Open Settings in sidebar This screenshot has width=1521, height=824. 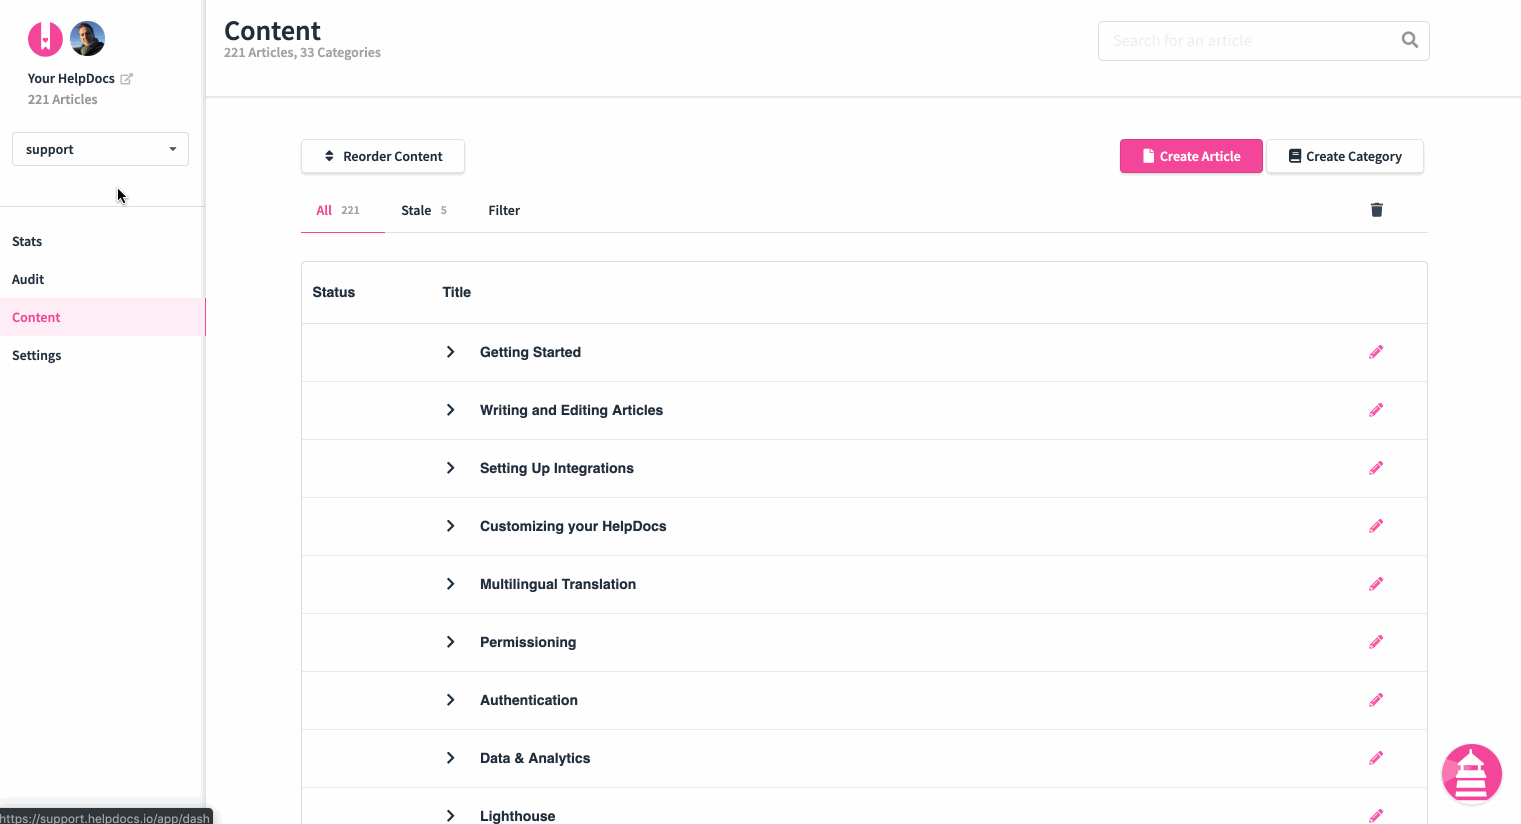pyautogui.click(x=36, y=355)
